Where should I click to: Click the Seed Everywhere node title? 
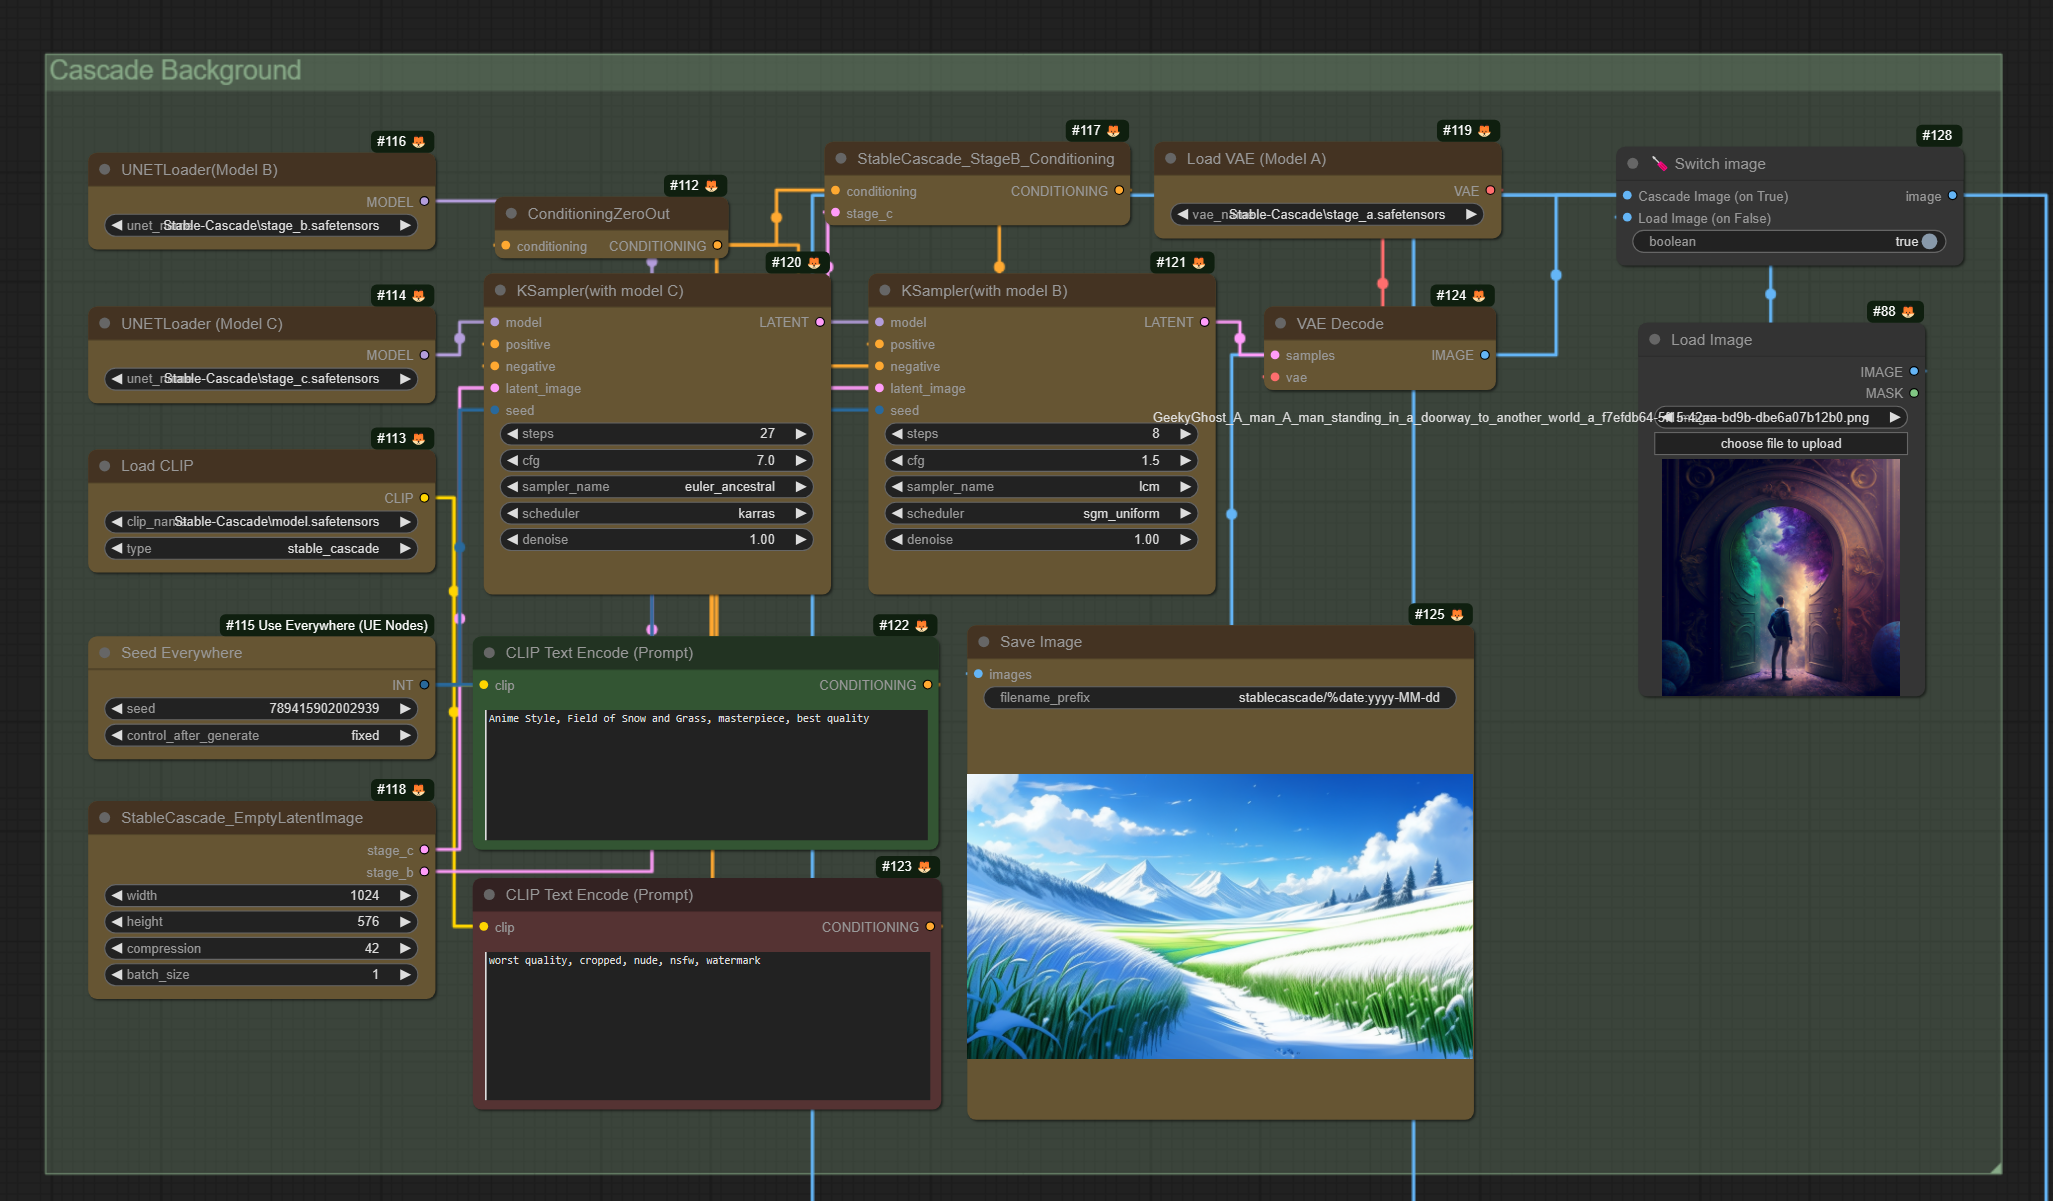(181, 653)
